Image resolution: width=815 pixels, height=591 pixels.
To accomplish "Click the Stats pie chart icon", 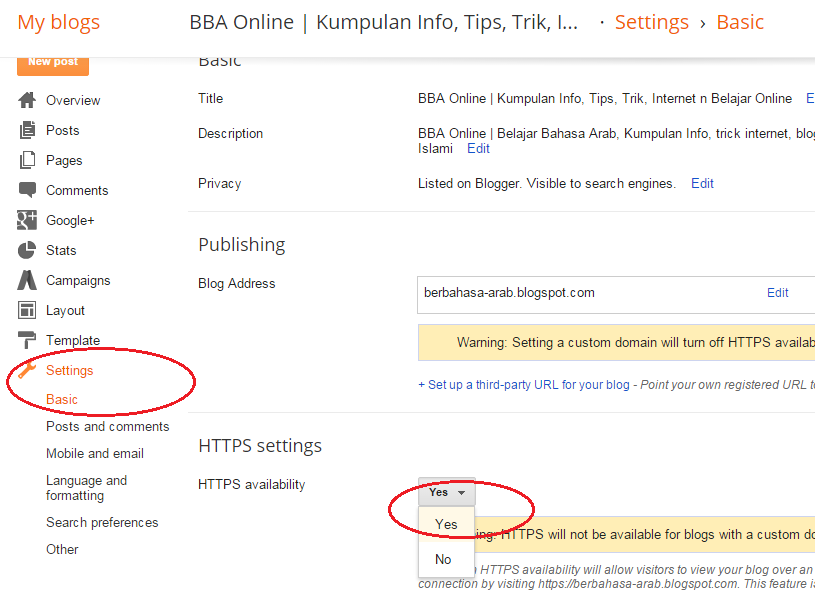I will [27, 250].
